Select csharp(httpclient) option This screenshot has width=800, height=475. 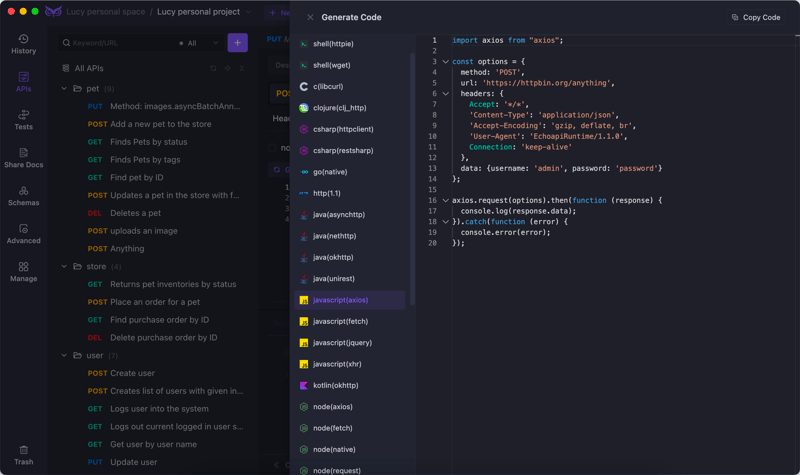(x=349, y=129)
